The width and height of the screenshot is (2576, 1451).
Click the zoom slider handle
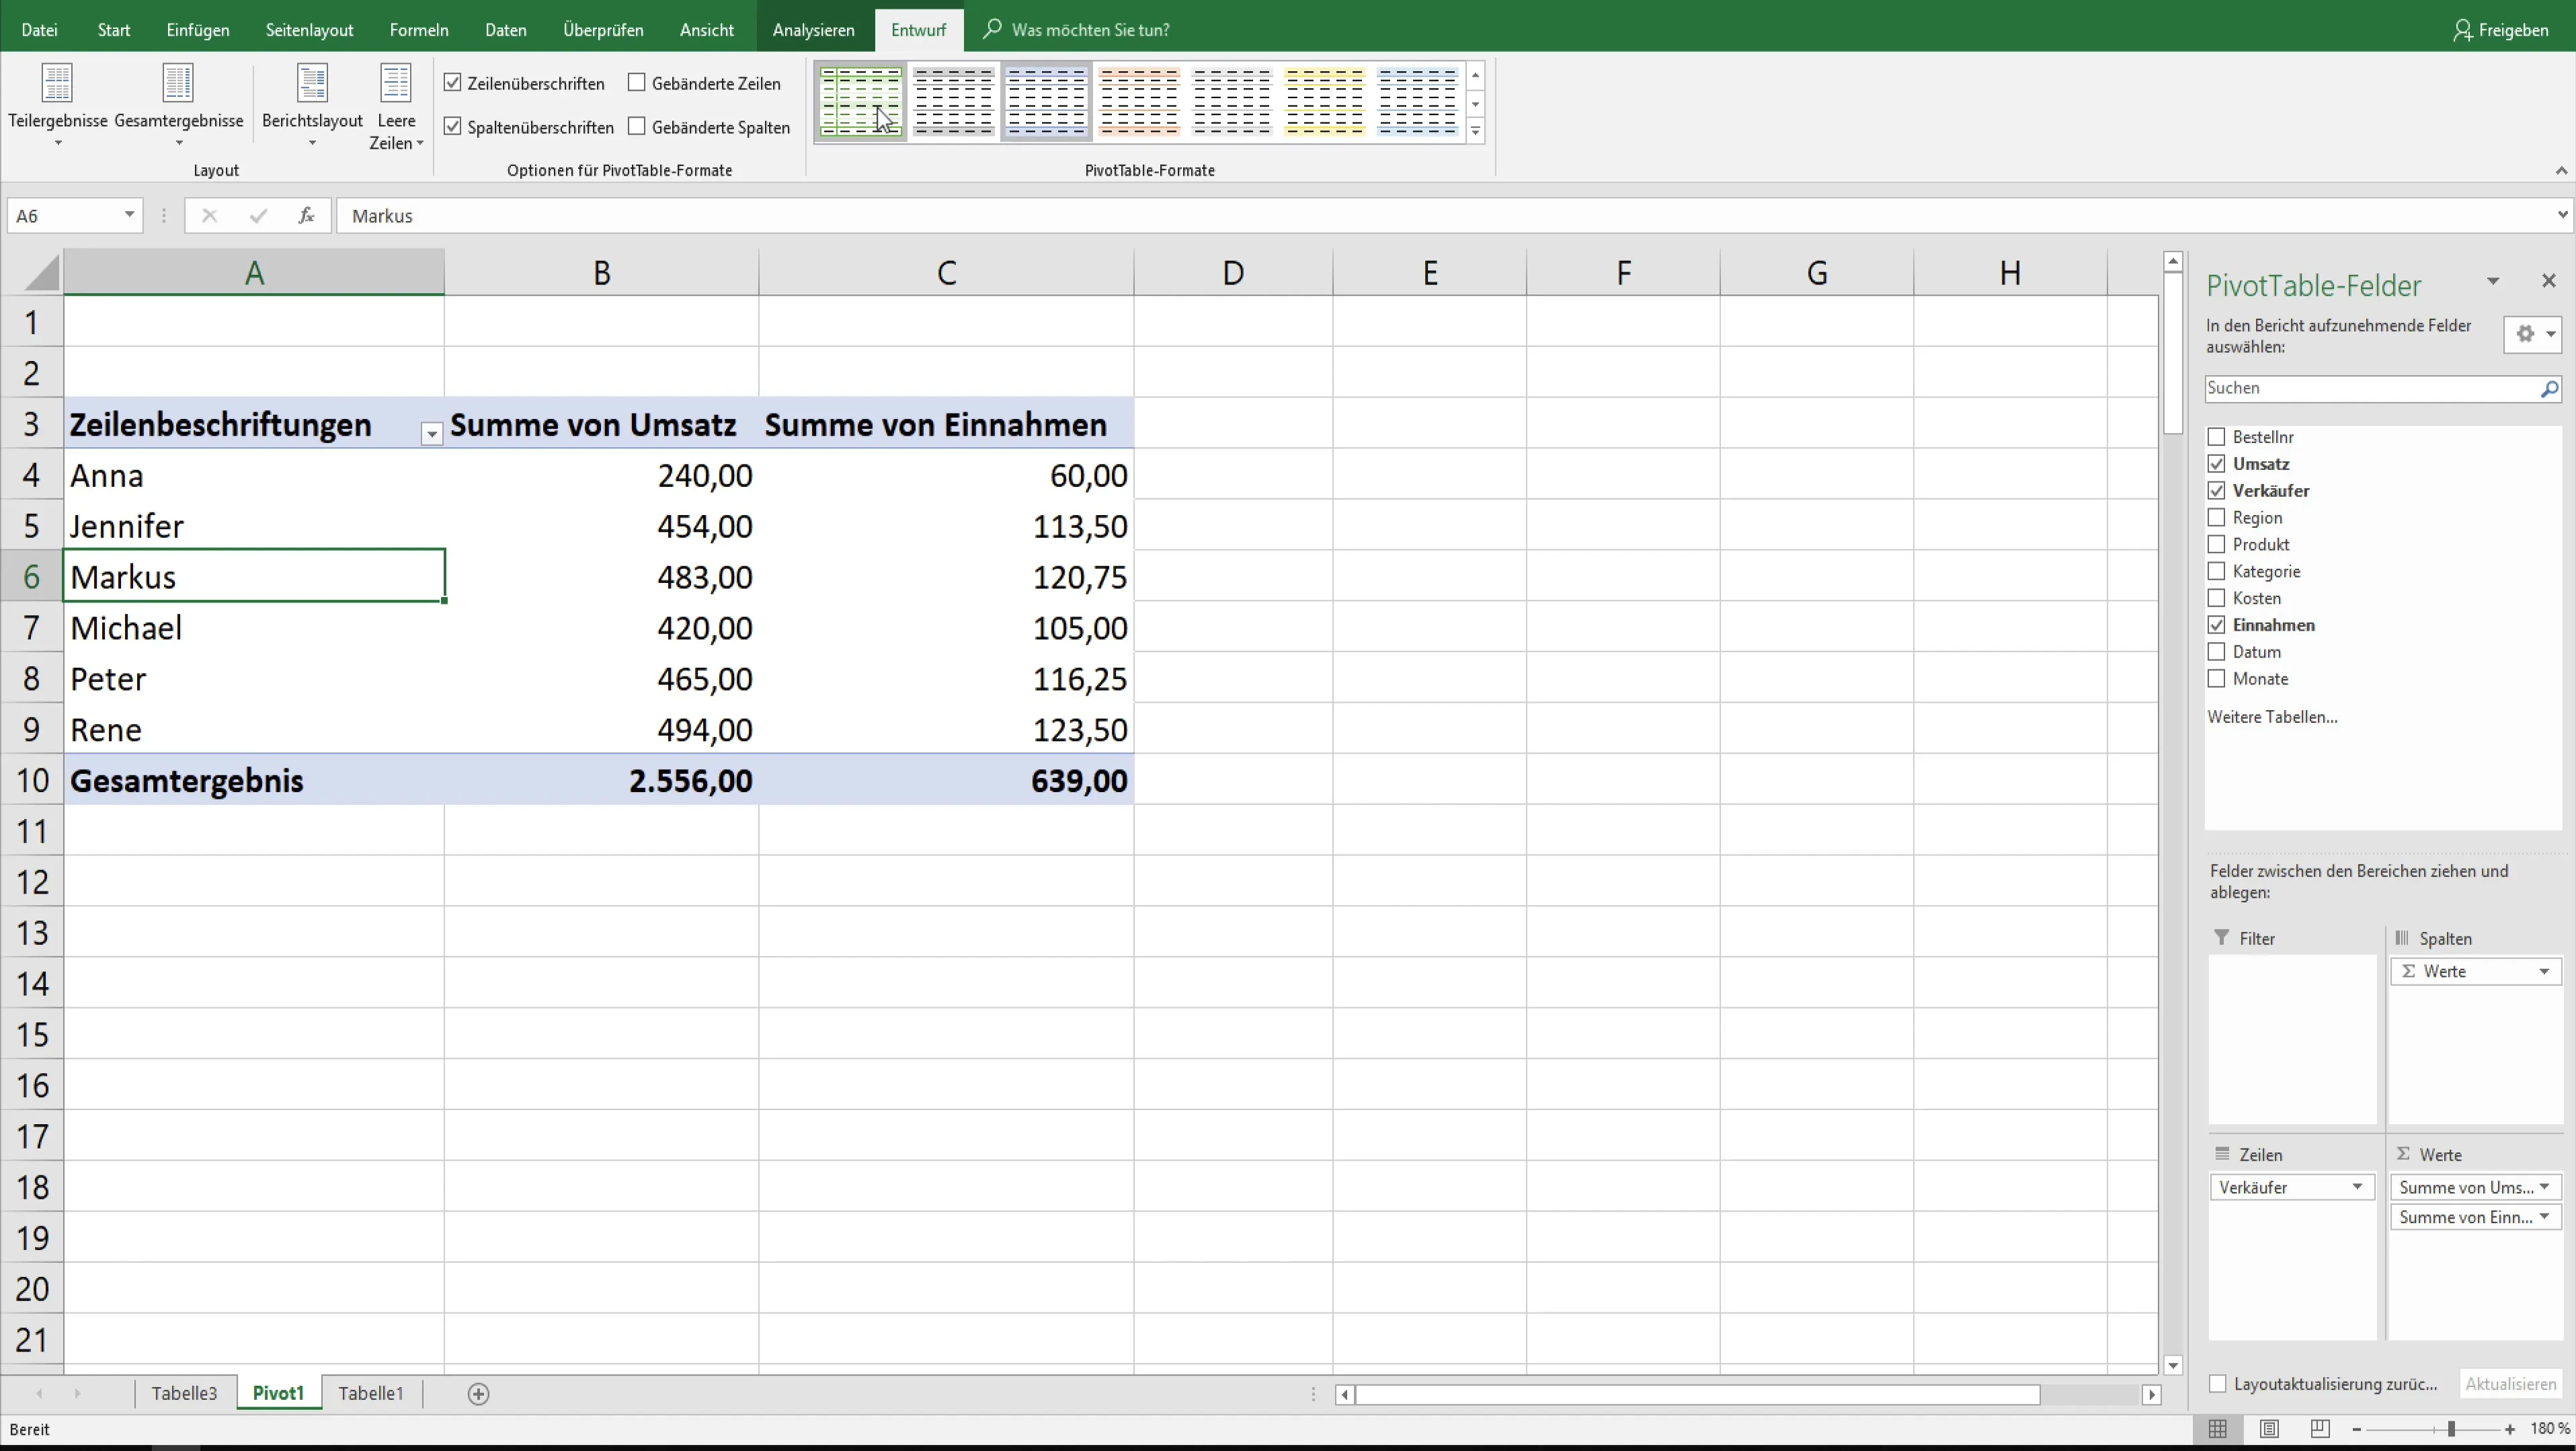pos(2451,1429)
